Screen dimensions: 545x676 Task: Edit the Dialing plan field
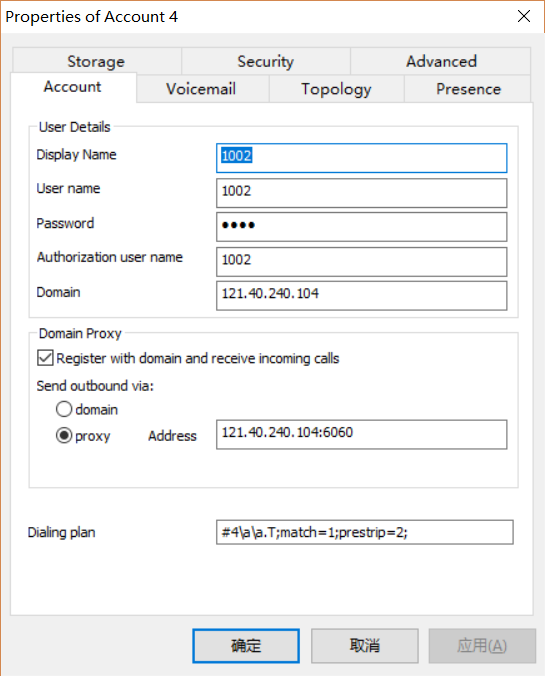tap(365, 532)
